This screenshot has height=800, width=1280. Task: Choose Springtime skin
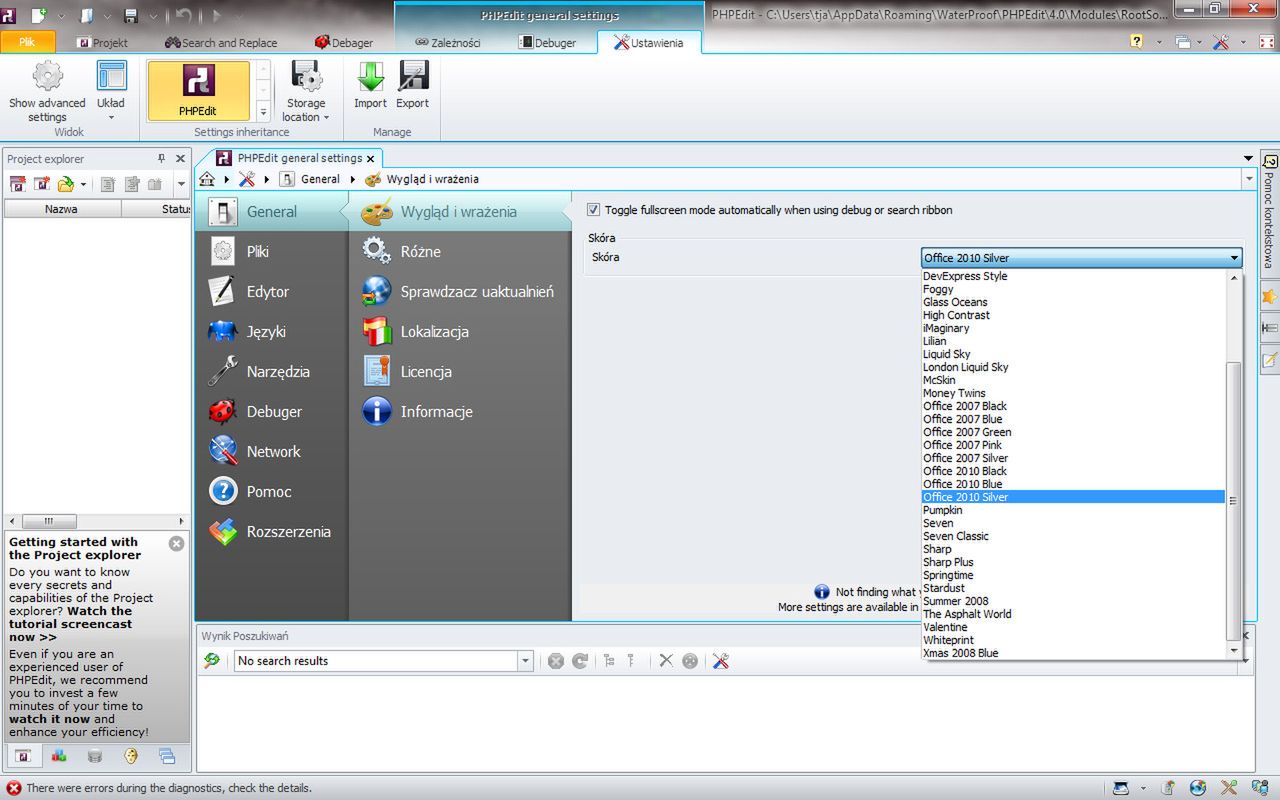[x=1073, y=575]
